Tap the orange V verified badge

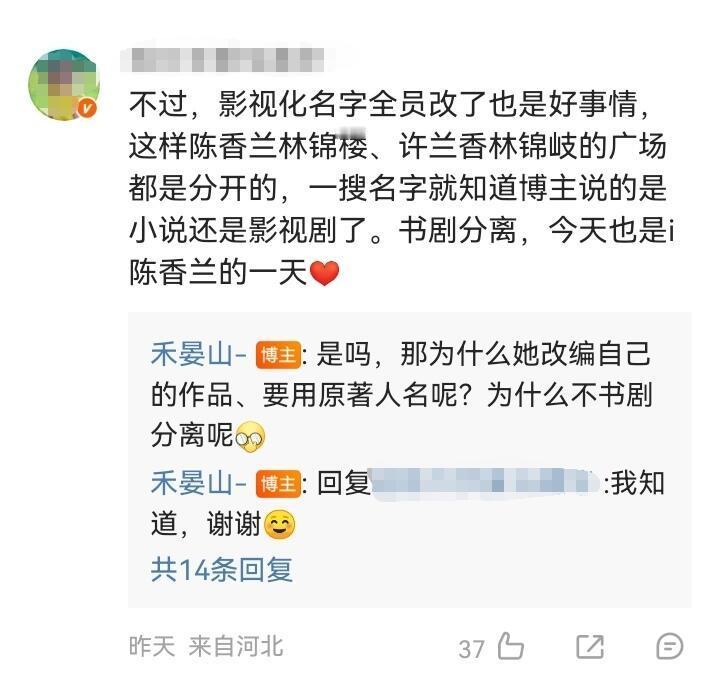tap(87, 108)
